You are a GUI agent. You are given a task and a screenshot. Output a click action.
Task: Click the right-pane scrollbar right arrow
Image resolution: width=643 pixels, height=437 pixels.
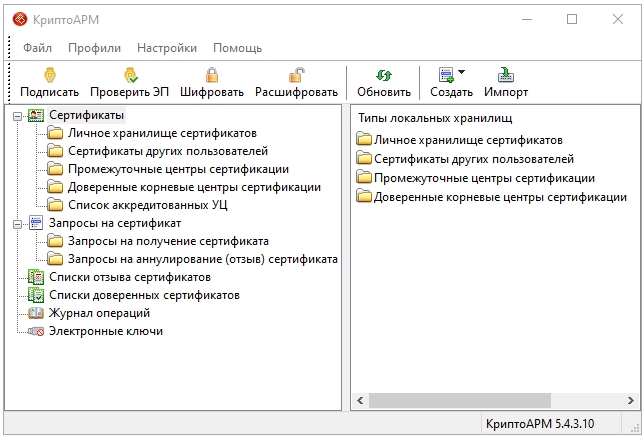coord(631,401)
